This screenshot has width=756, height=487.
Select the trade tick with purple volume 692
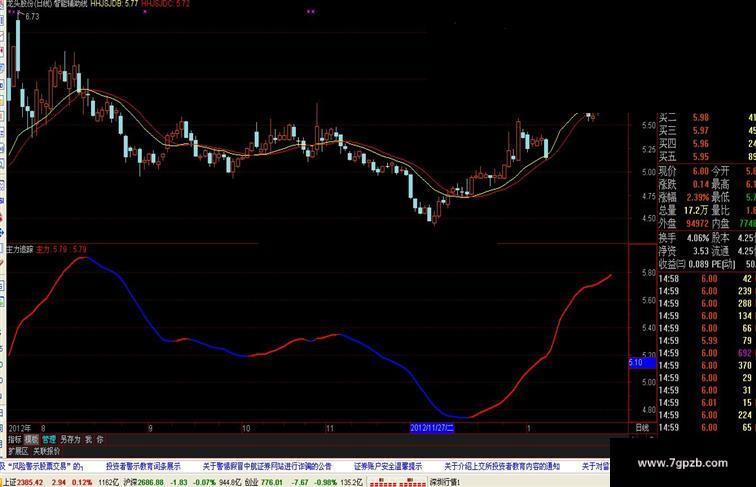(x=707, y=353)
